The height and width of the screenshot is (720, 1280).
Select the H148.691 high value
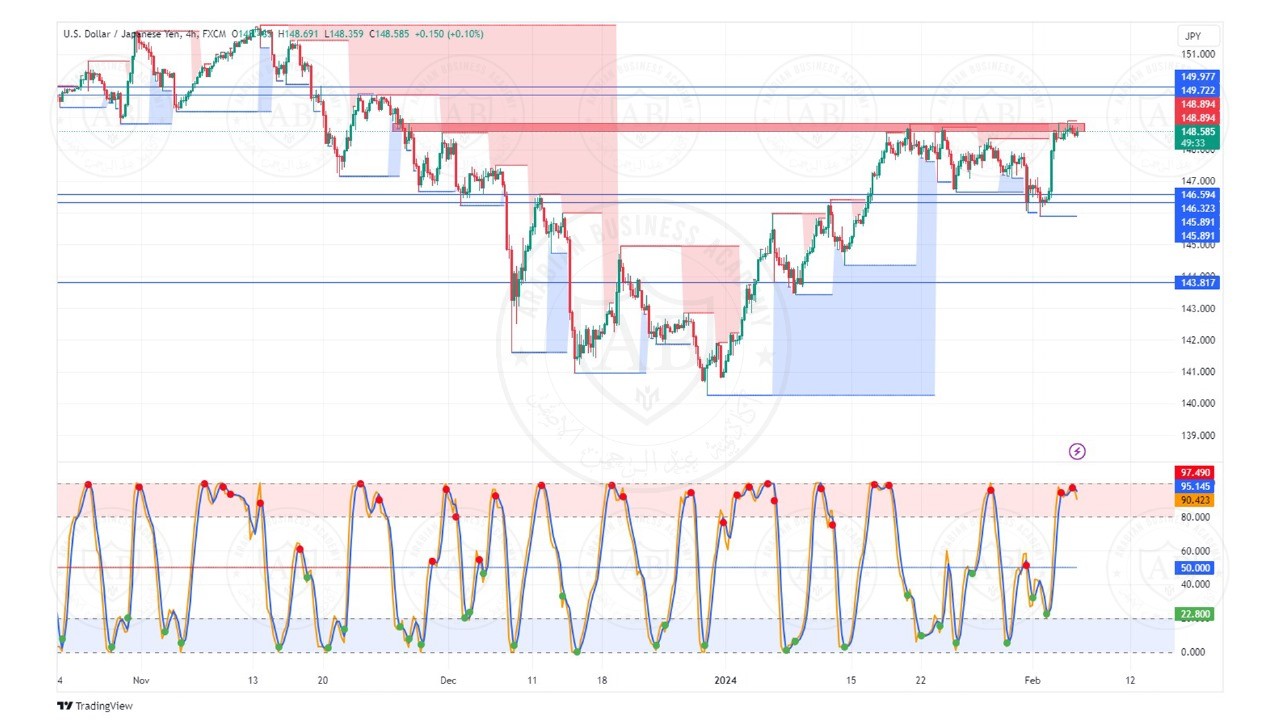(298, 34)
